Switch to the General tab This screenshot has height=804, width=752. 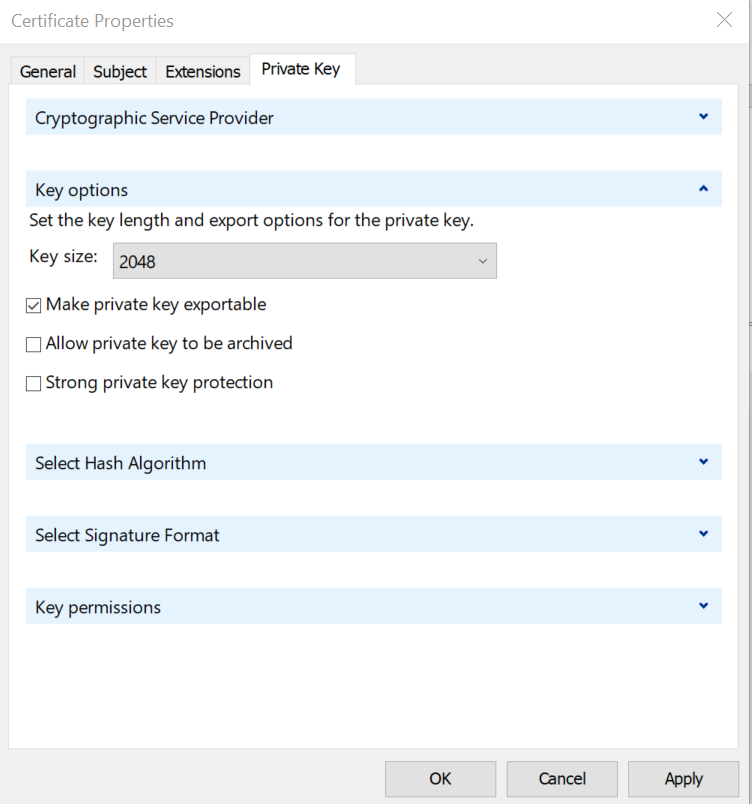47,71
